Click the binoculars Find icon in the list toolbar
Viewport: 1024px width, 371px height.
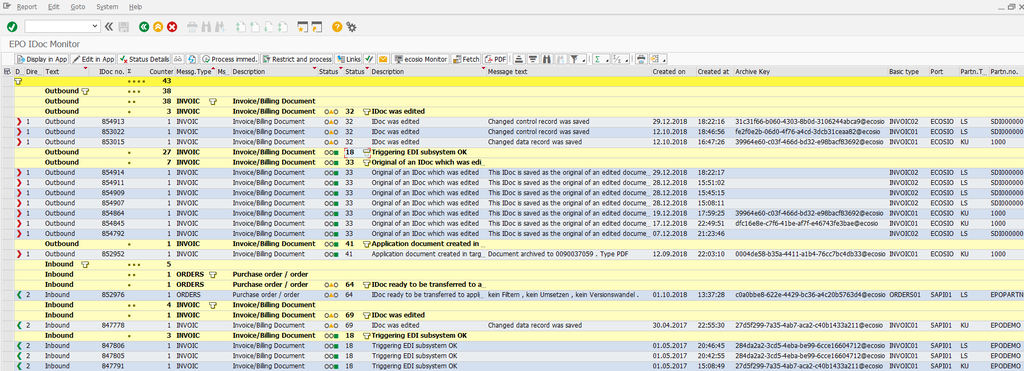(547, 59)
